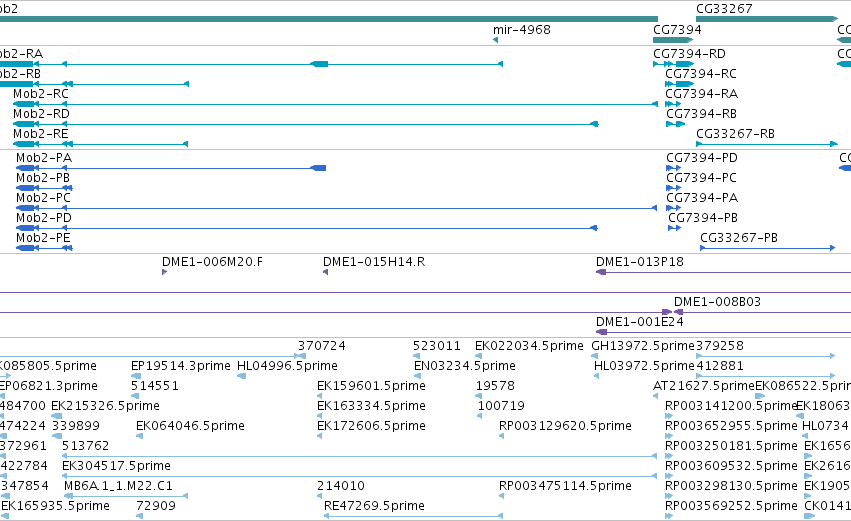Select the EK304517.5prime EST label

click(x=116, y=467)
